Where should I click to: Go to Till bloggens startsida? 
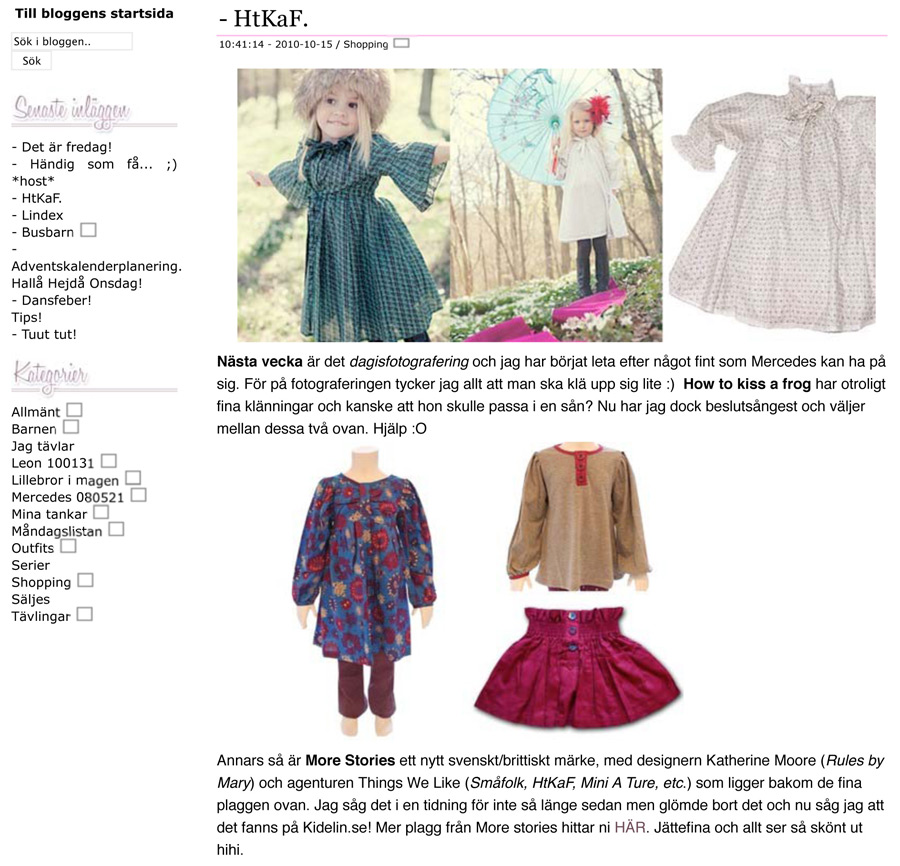pyautogui.click(x=94, y=14)
